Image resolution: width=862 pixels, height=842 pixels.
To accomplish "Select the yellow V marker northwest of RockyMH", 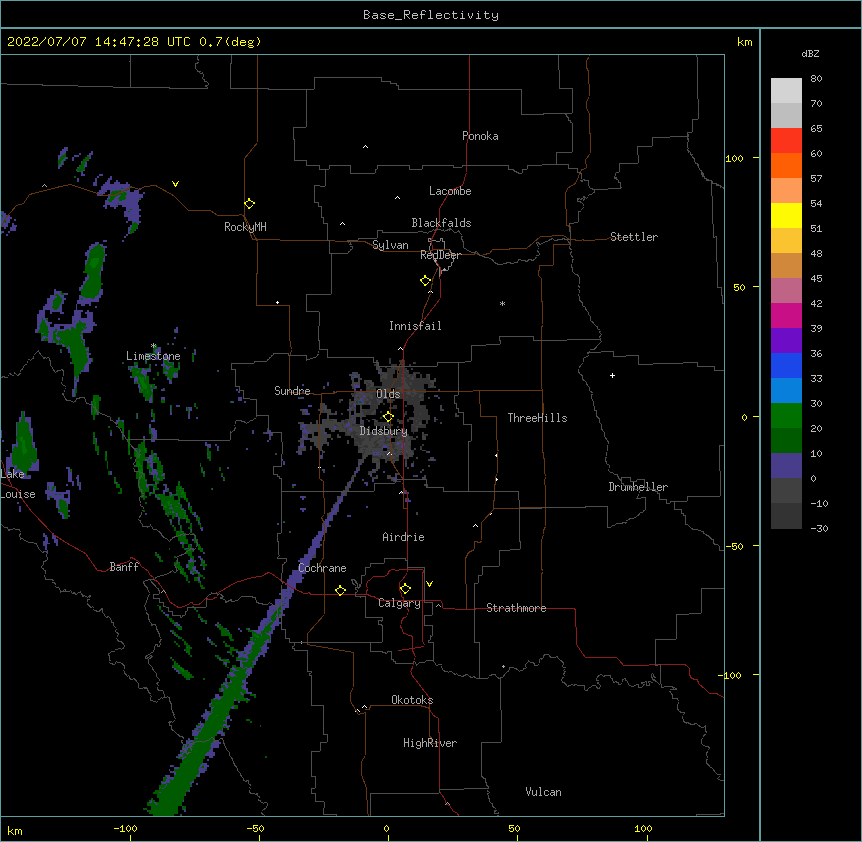I will click(175, 184).
